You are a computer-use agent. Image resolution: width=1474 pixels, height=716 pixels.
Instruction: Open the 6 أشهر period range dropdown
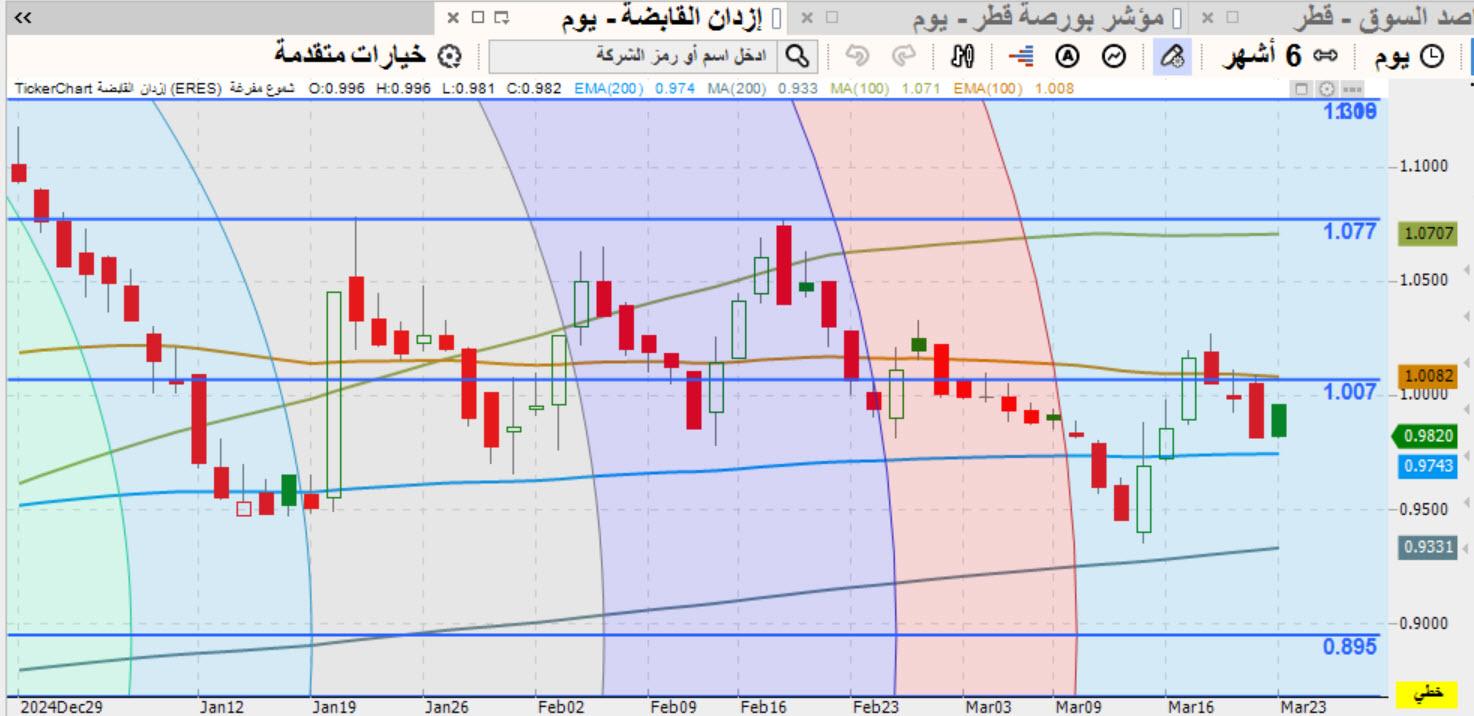pos(1260,56)
